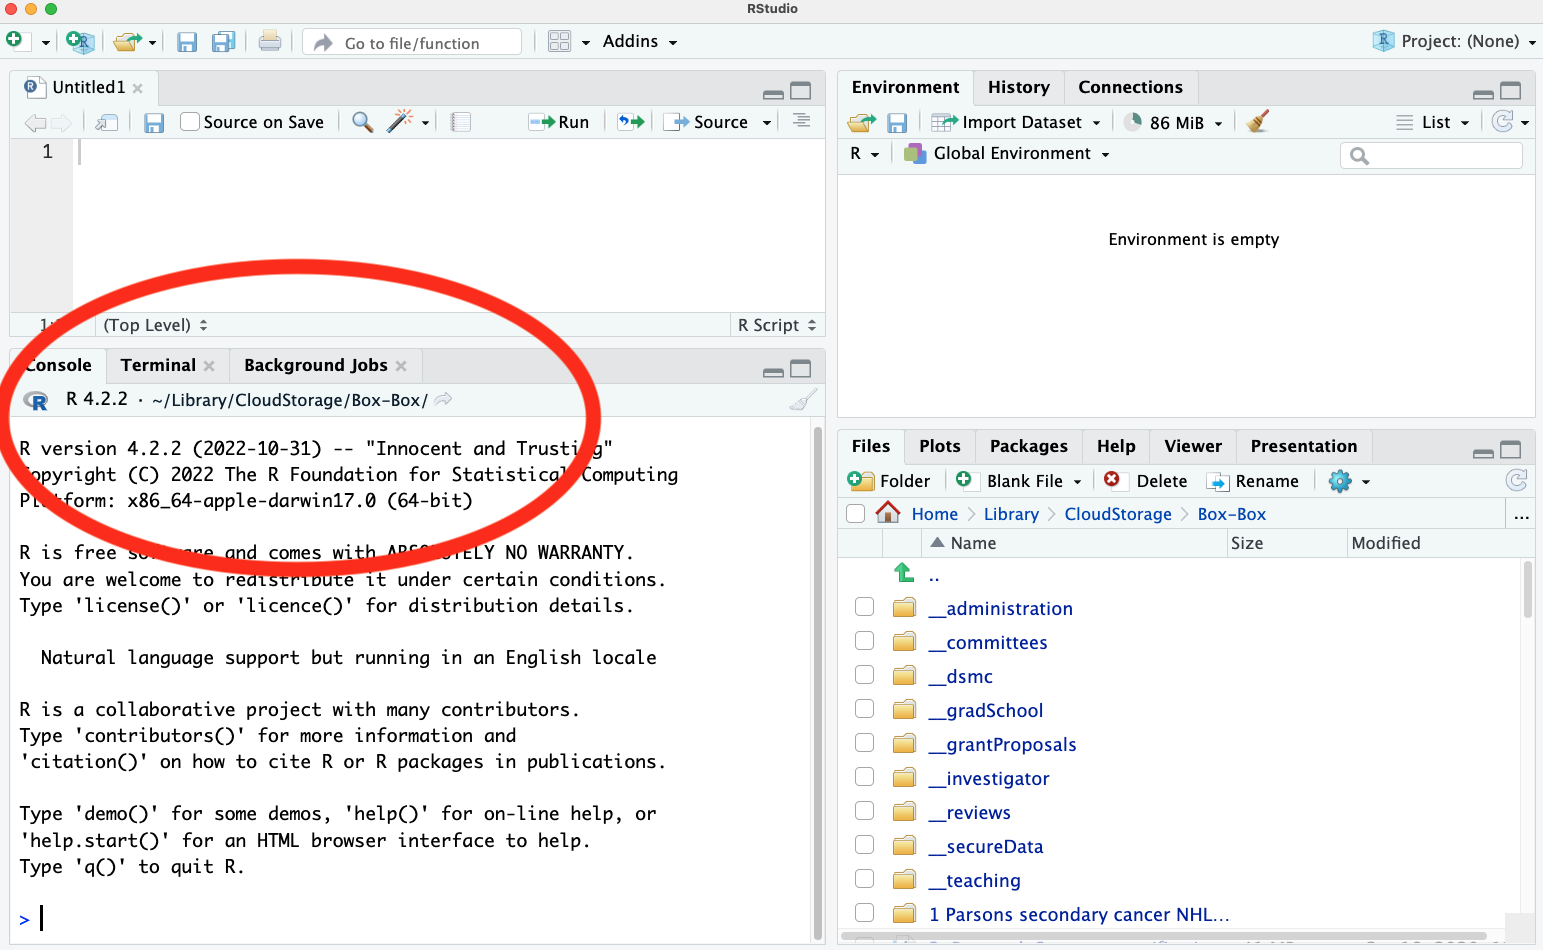Save all open documents icon
This screenshot has height=950, width=1543.
(x=223, y=42)
